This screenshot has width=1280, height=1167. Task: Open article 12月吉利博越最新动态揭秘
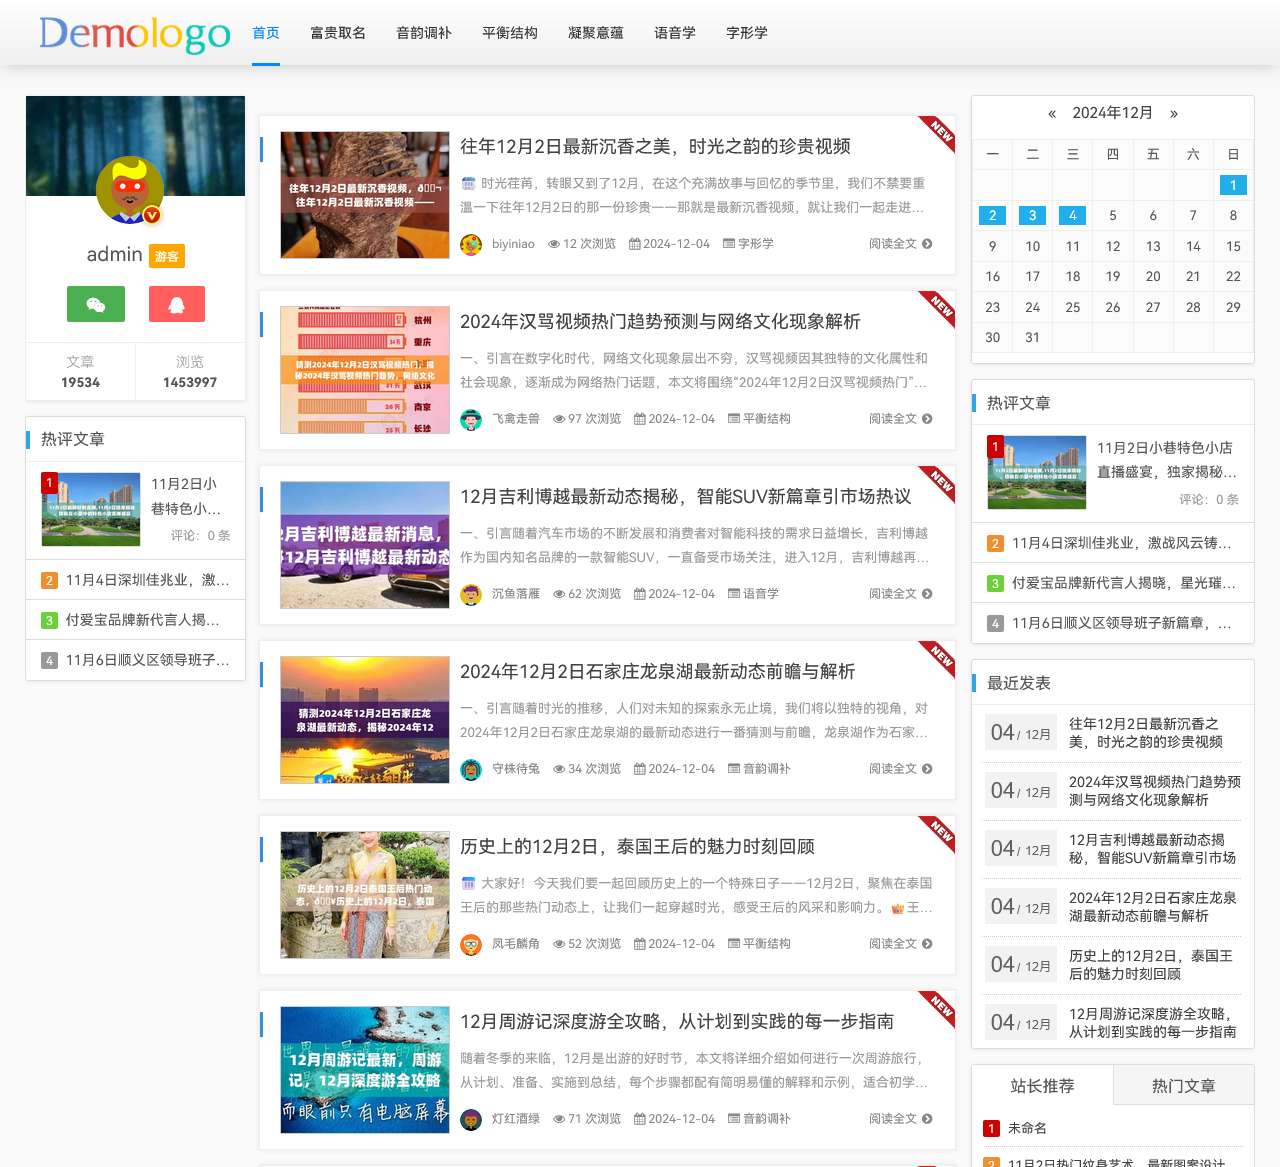click(684, 496)
